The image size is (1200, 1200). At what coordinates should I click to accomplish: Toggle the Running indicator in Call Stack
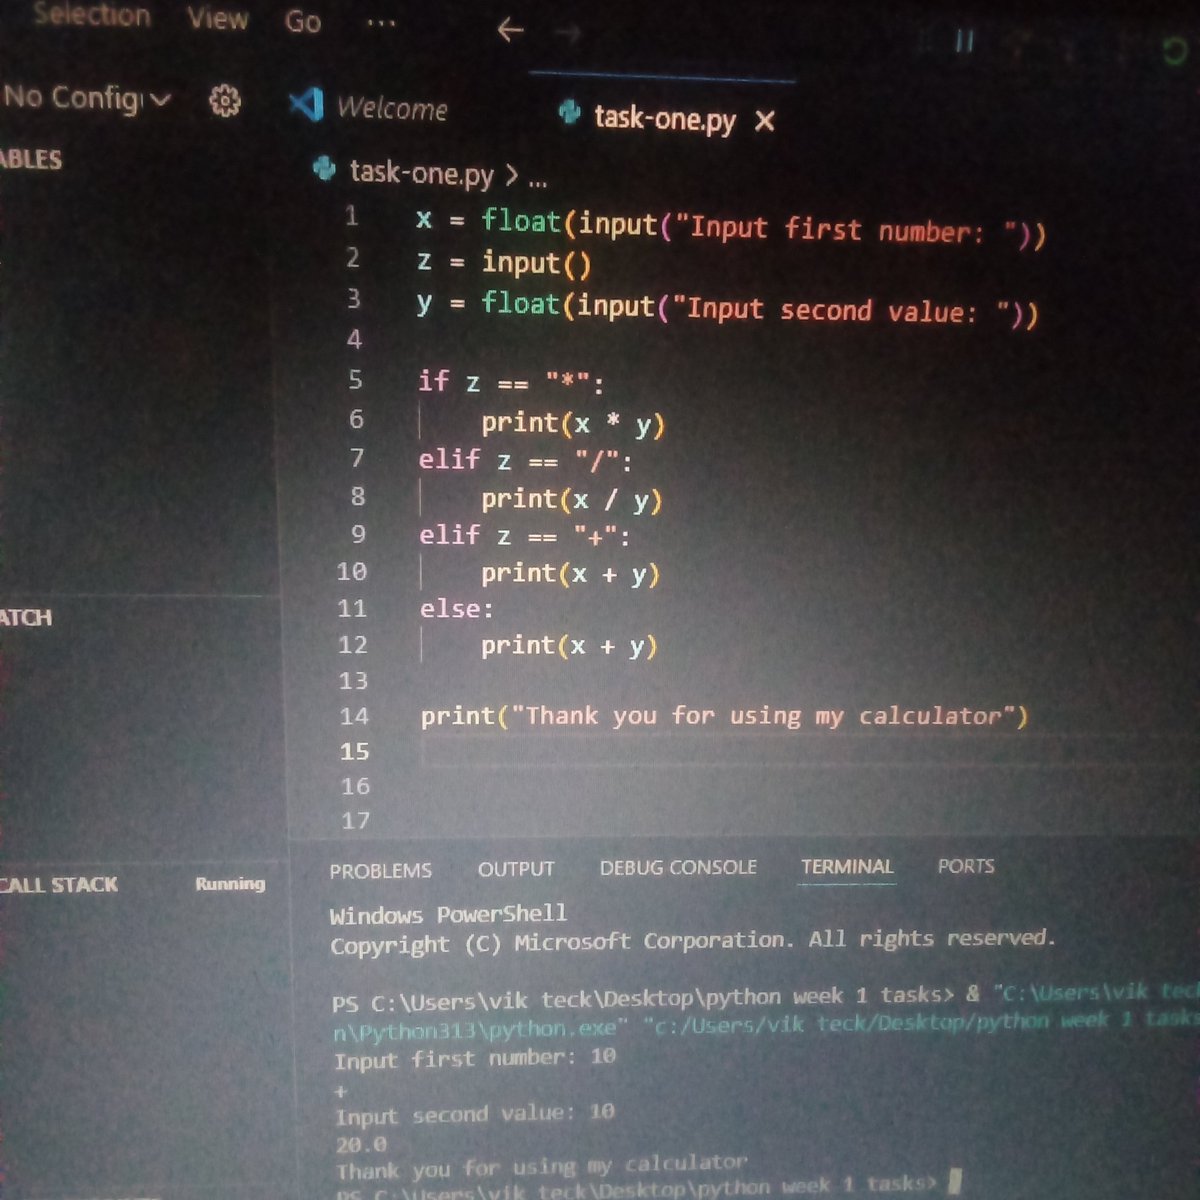[x=229, y=885]
